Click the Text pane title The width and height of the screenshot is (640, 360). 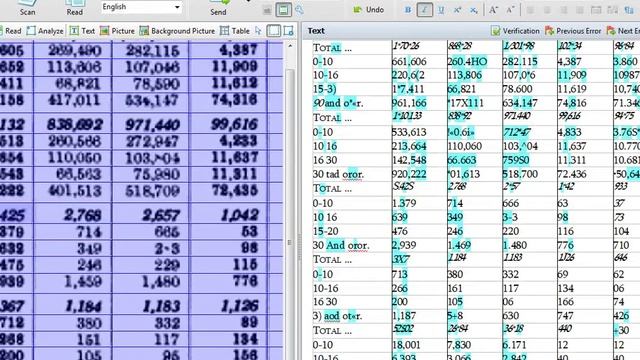[x=316, y=31]
